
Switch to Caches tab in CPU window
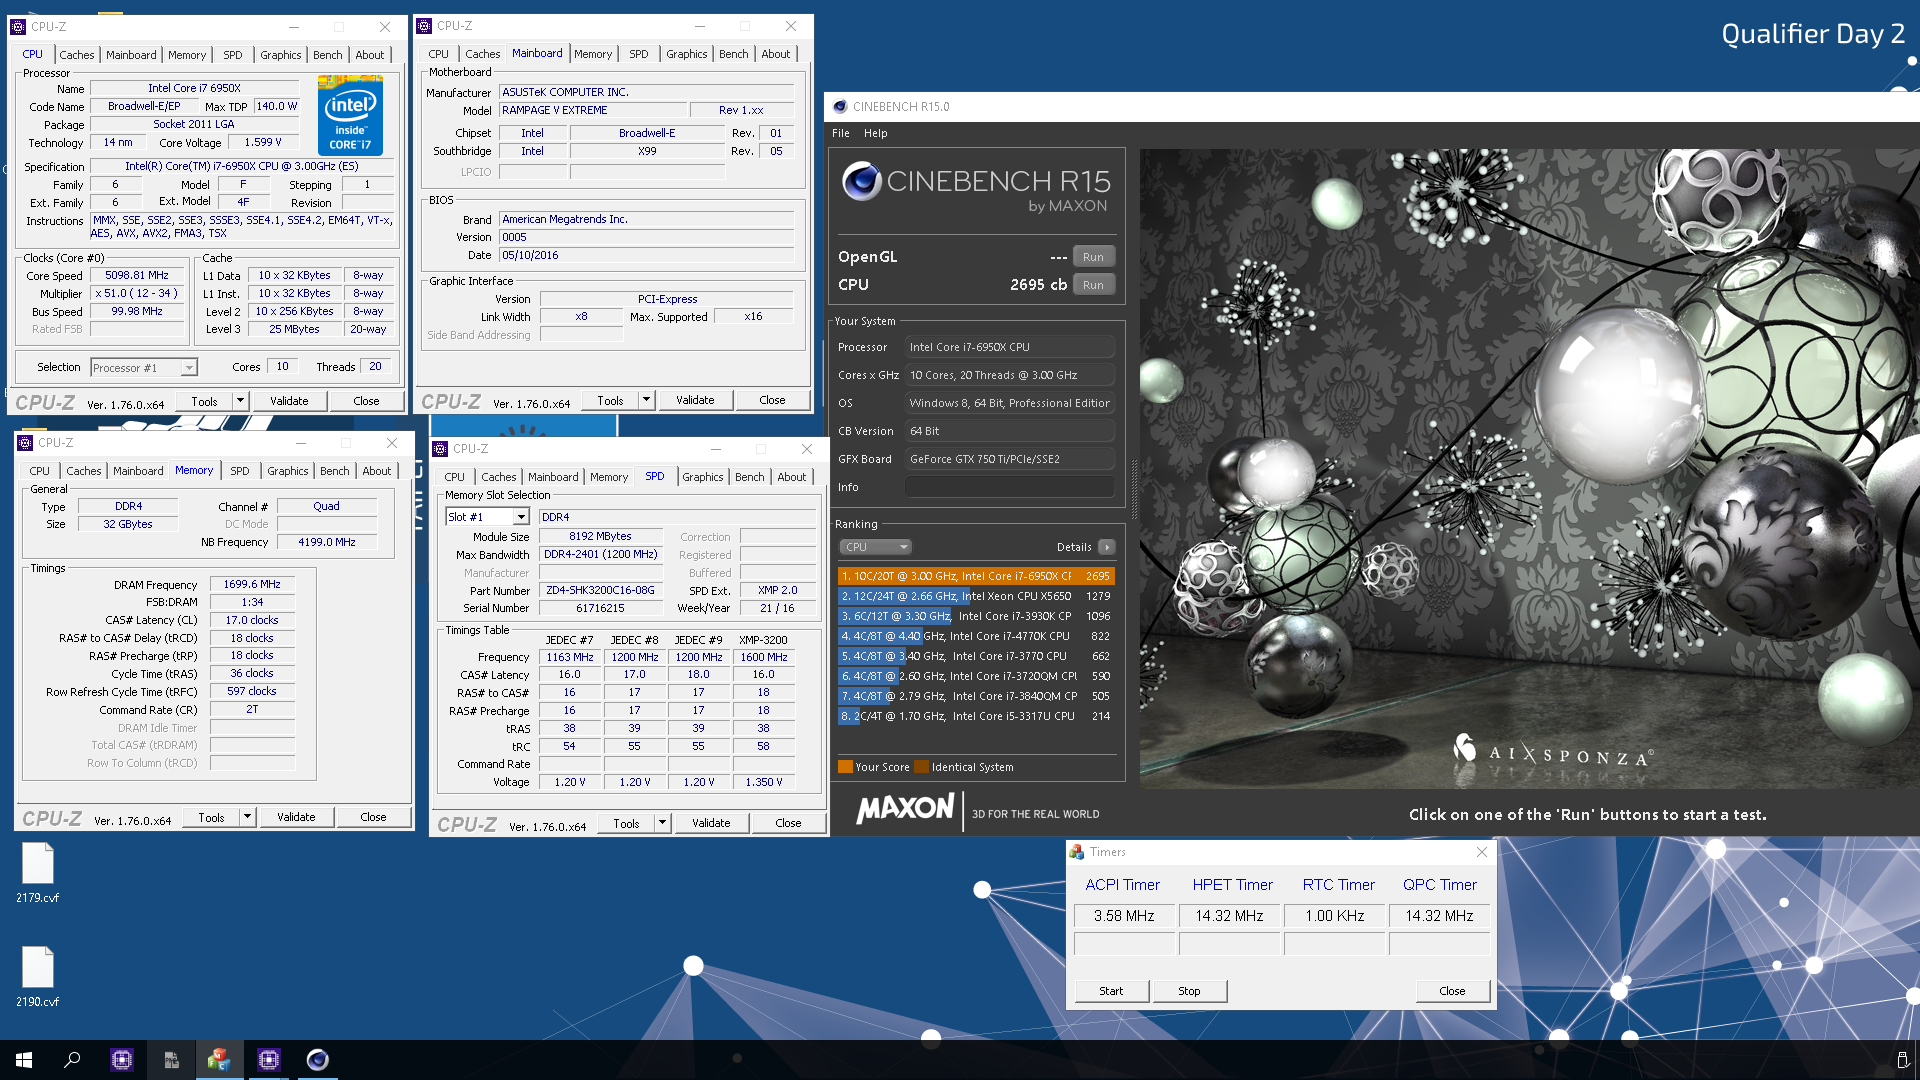click(x=76, y=55)
